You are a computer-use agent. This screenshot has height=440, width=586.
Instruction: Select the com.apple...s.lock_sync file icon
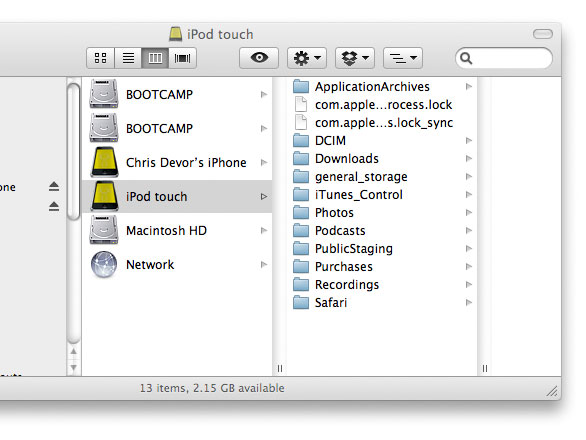click(x=301, y=122)
